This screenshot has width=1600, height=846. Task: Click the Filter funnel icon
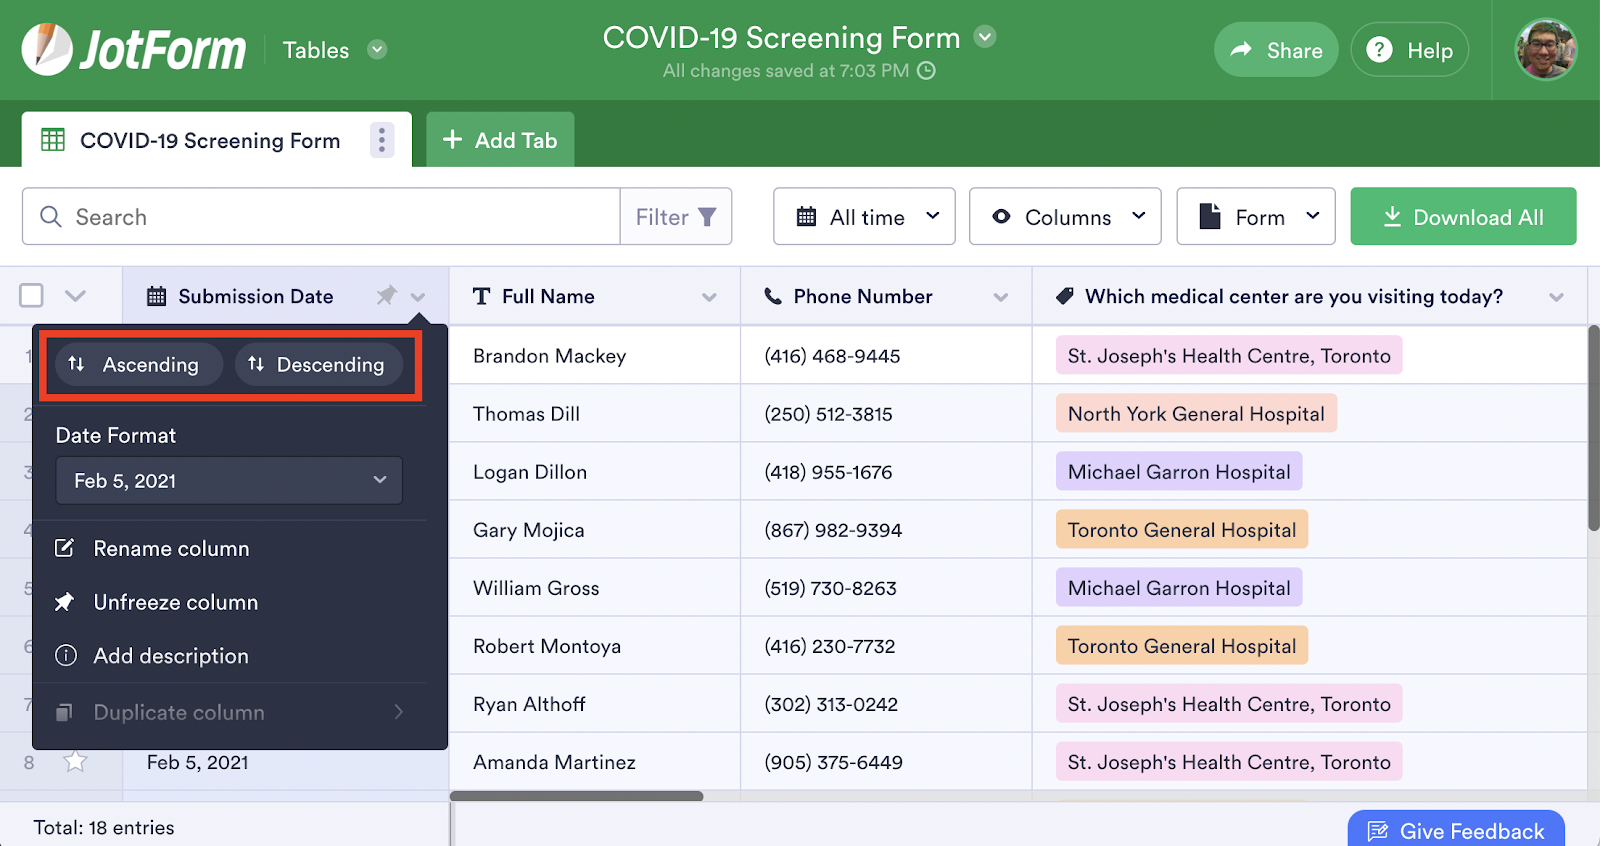point(707,217)
